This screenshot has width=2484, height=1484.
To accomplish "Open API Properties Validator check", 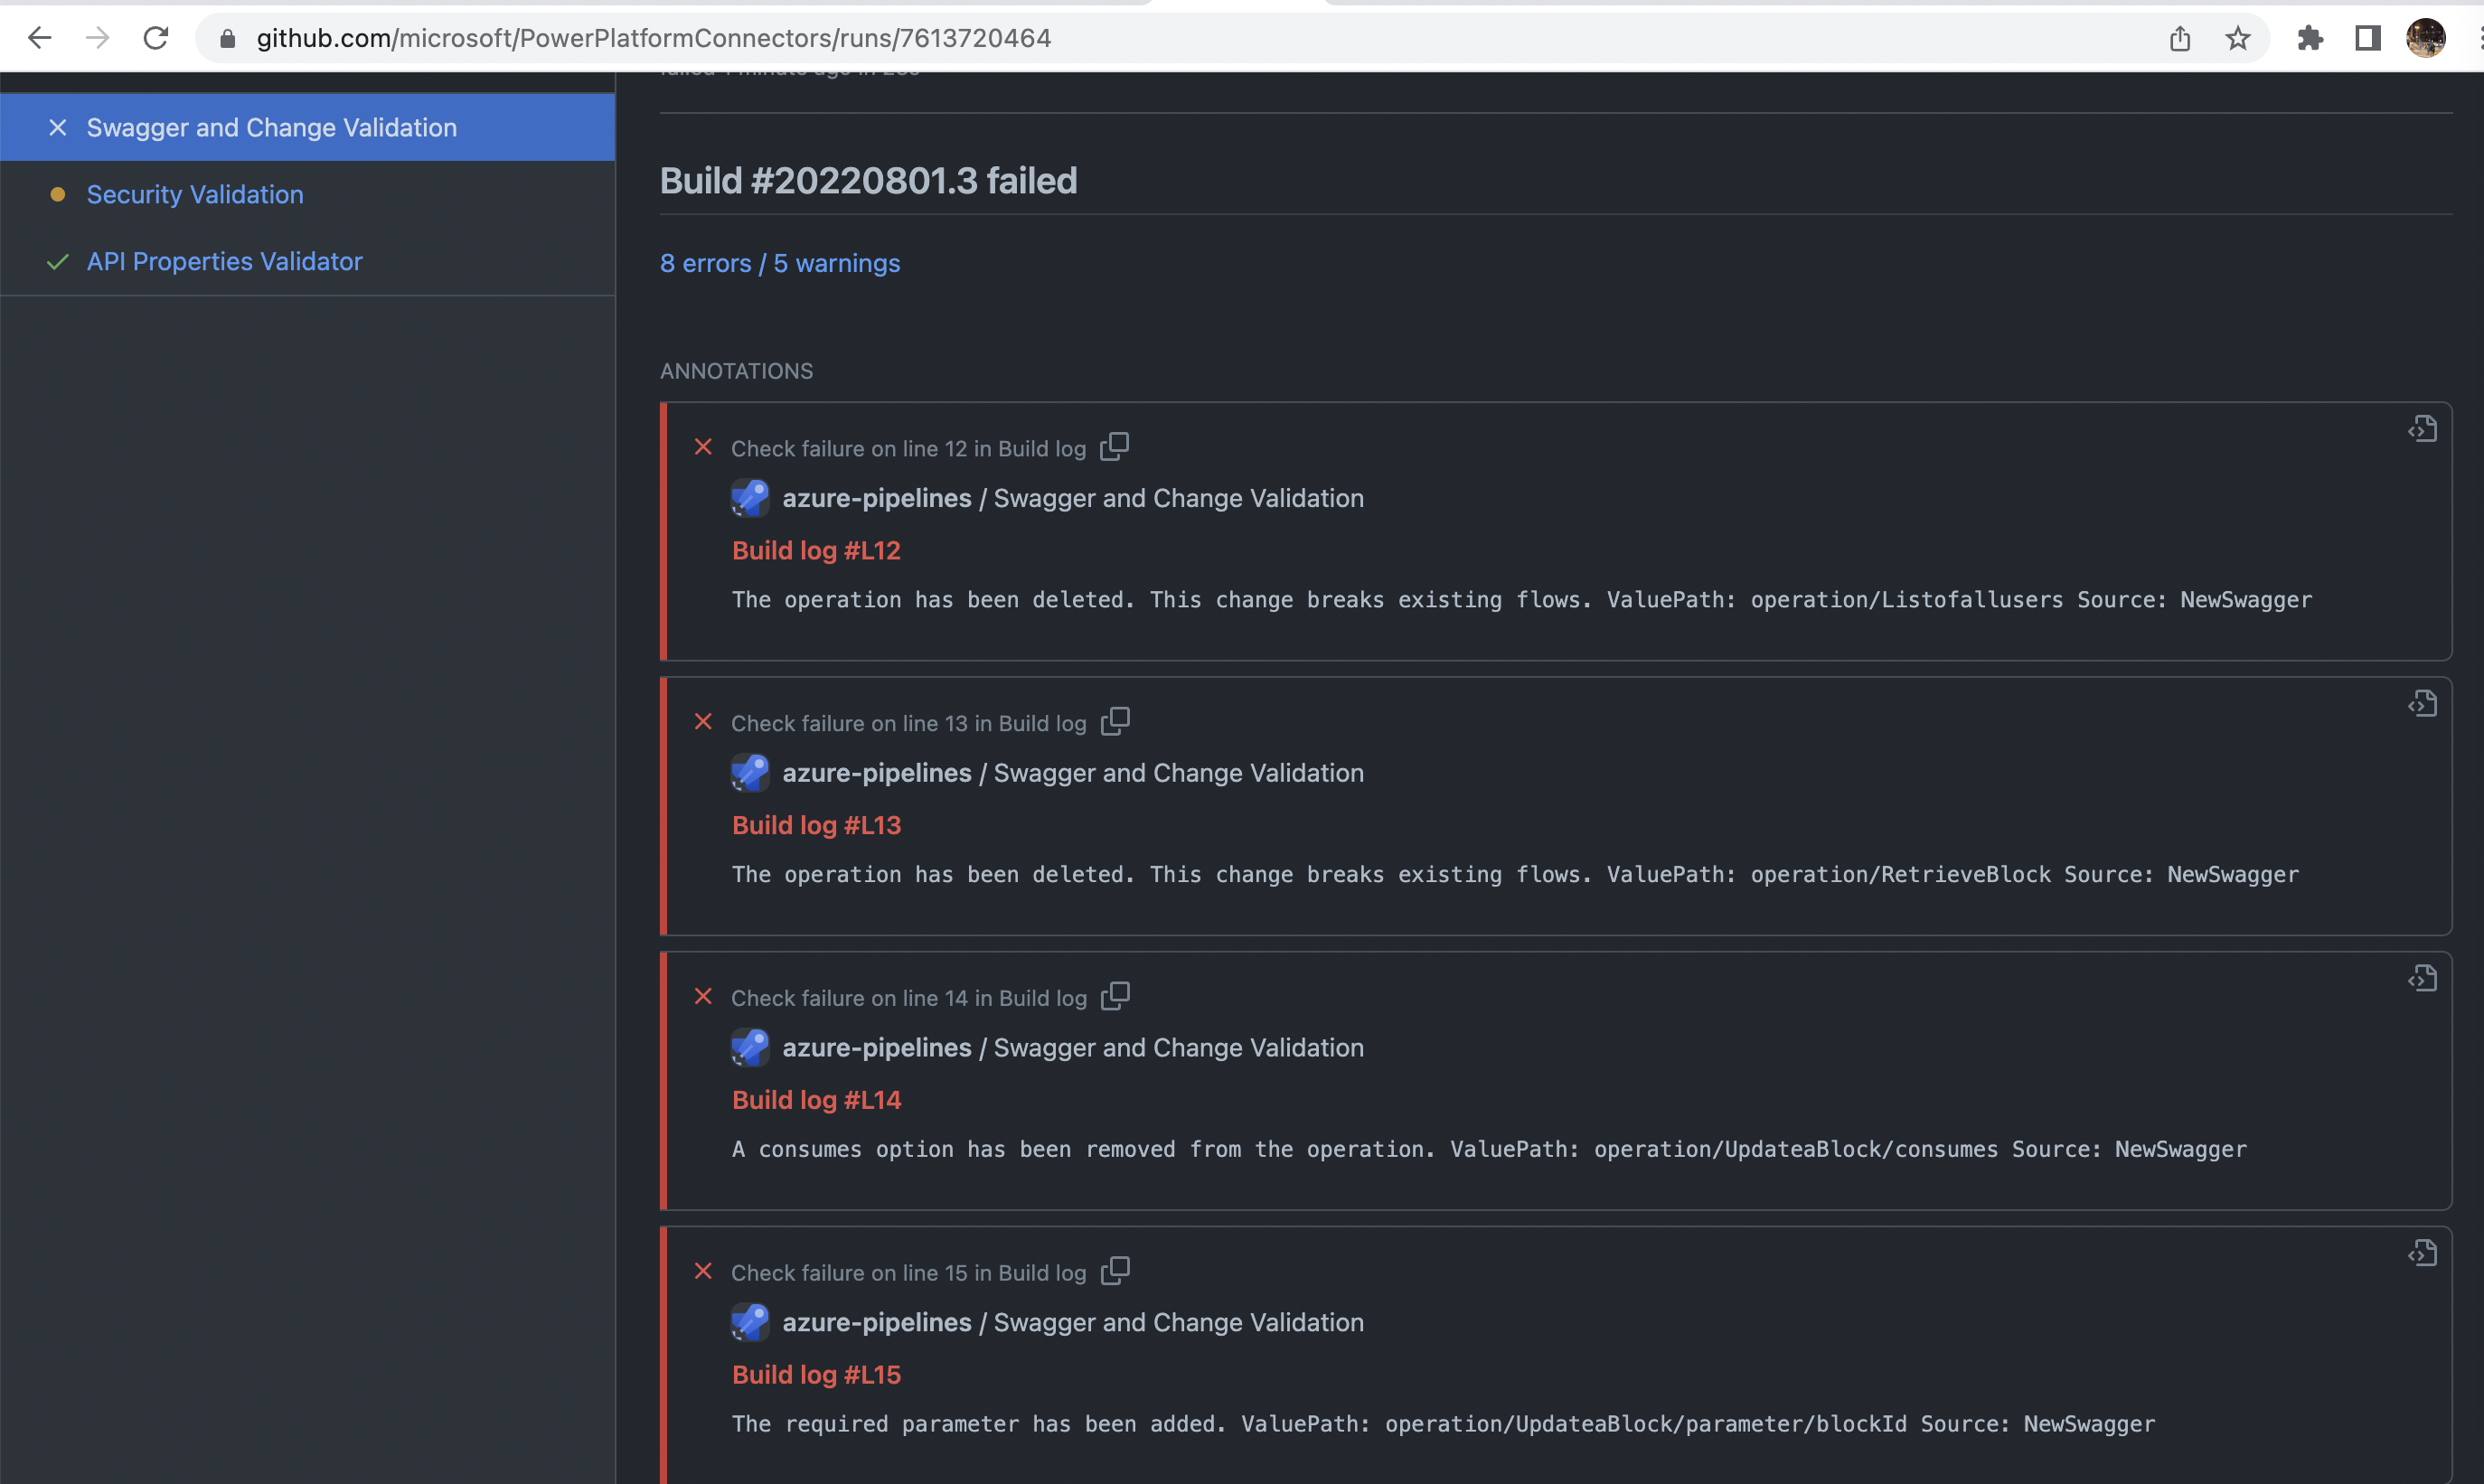I will pos(224,262).
